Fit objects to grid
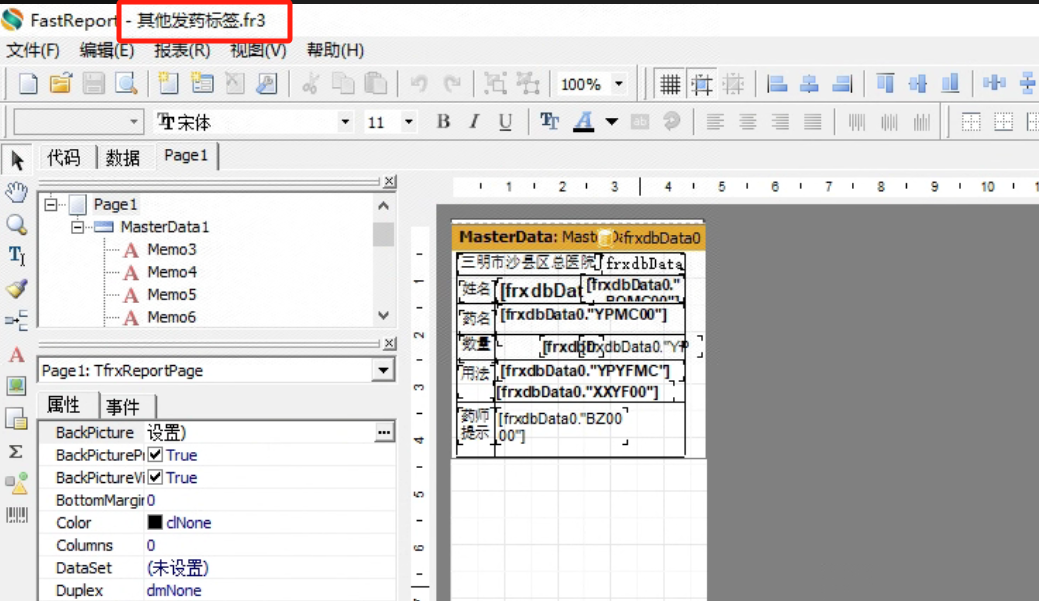1039x601 pixels. (x=734, y=84)
